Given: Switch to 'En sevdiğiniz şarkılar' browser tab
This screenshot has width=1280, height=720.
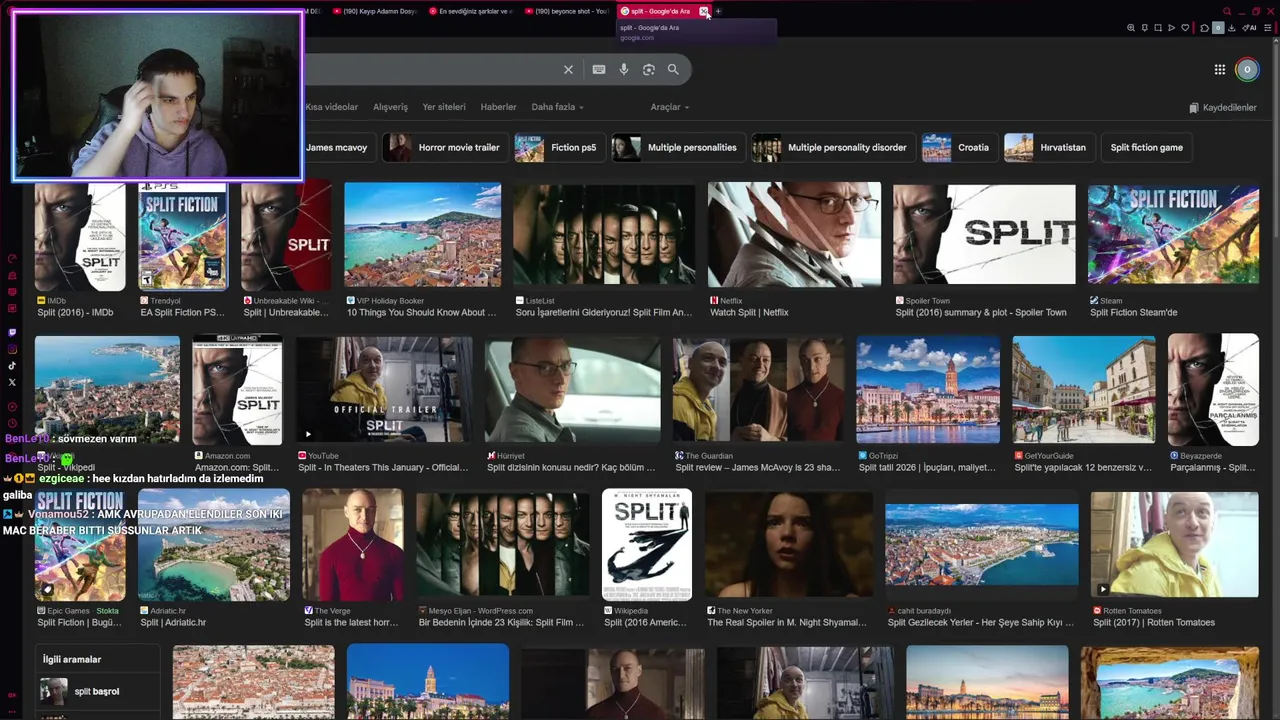Looking at the screenshot, I should pyautogui.click(x=470, y=11).
